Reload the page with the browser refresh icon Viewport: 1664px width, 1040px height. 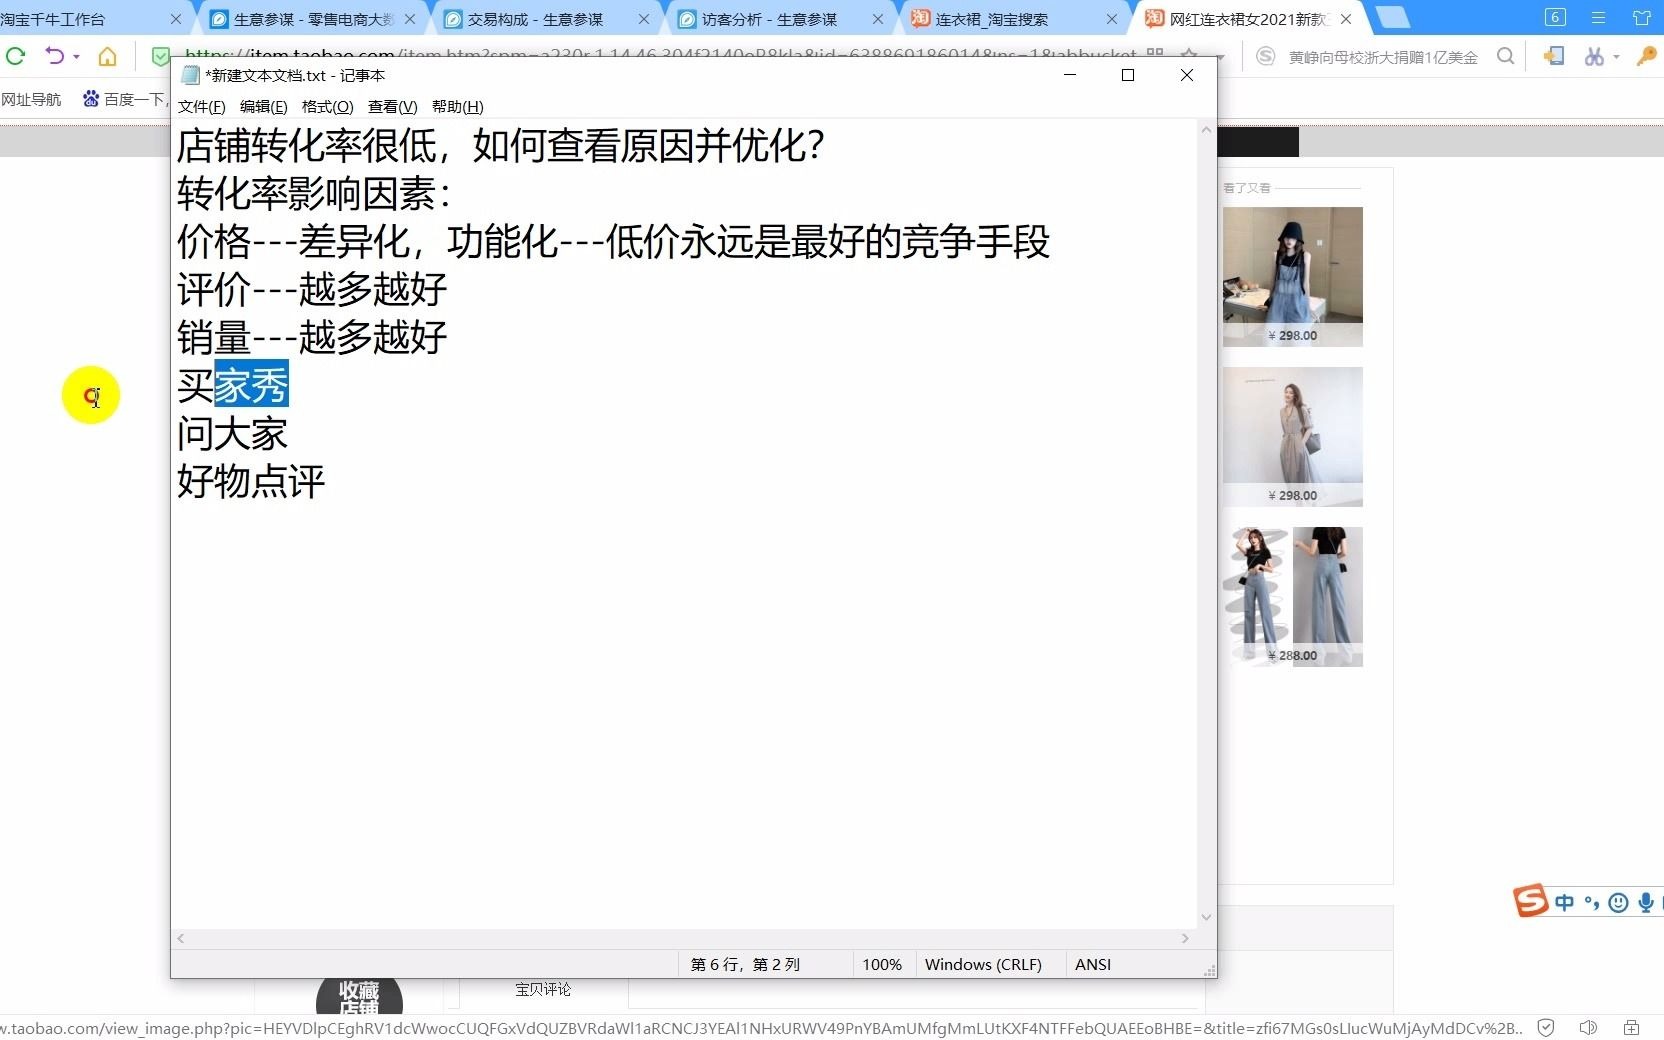[x=15, y=56]
